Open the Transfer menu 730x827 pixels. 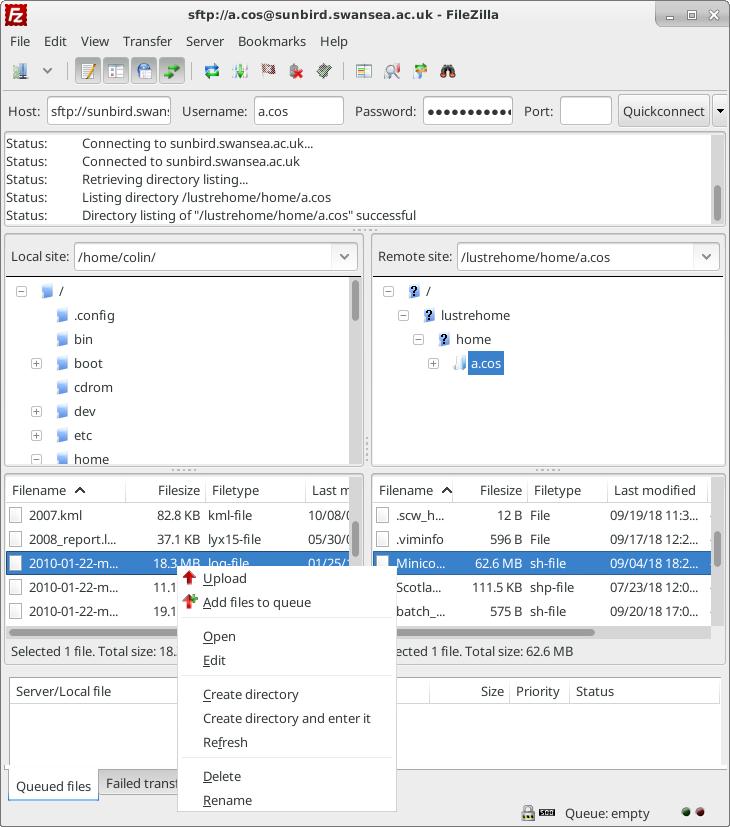[147, 42]
